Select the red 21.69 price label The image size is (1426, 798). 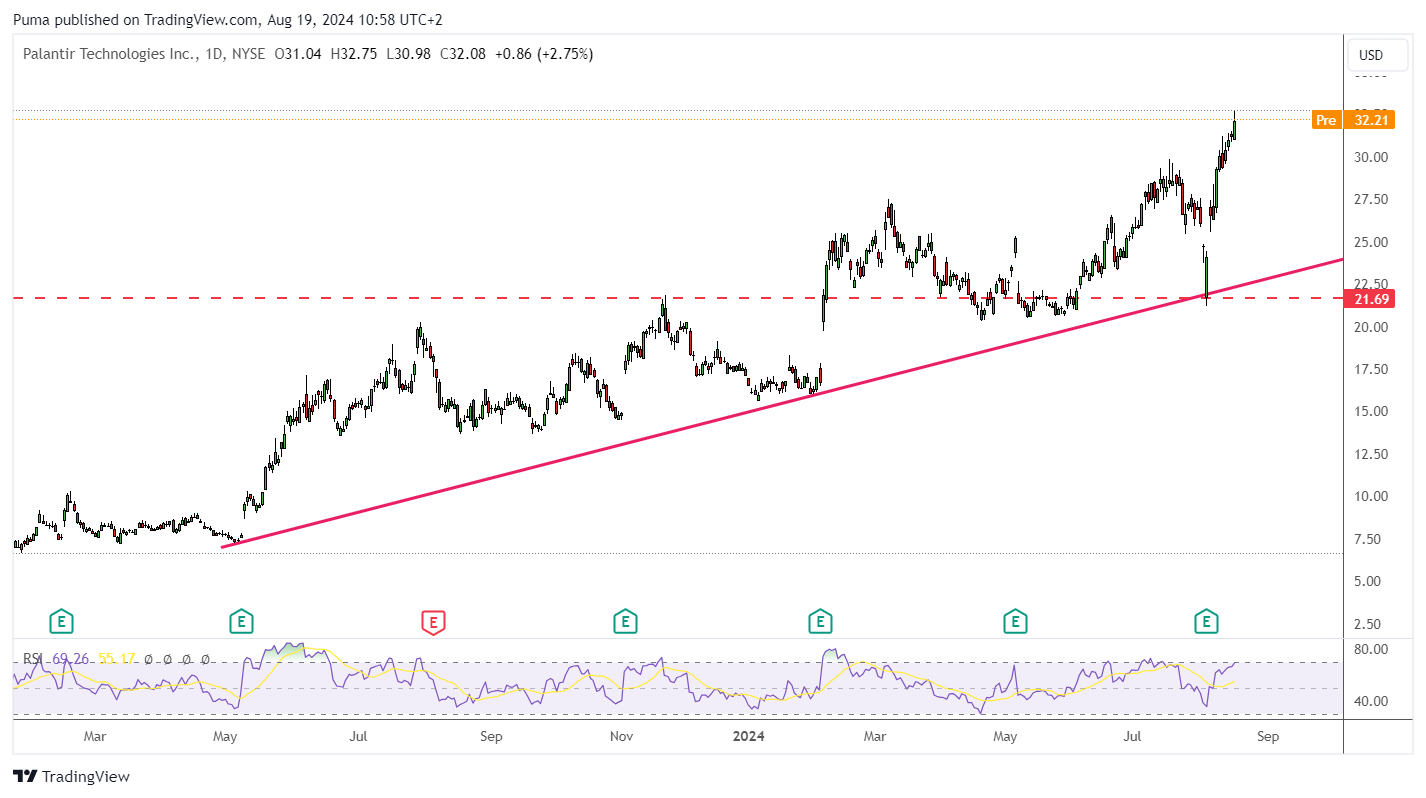[x=1369, y=299]
